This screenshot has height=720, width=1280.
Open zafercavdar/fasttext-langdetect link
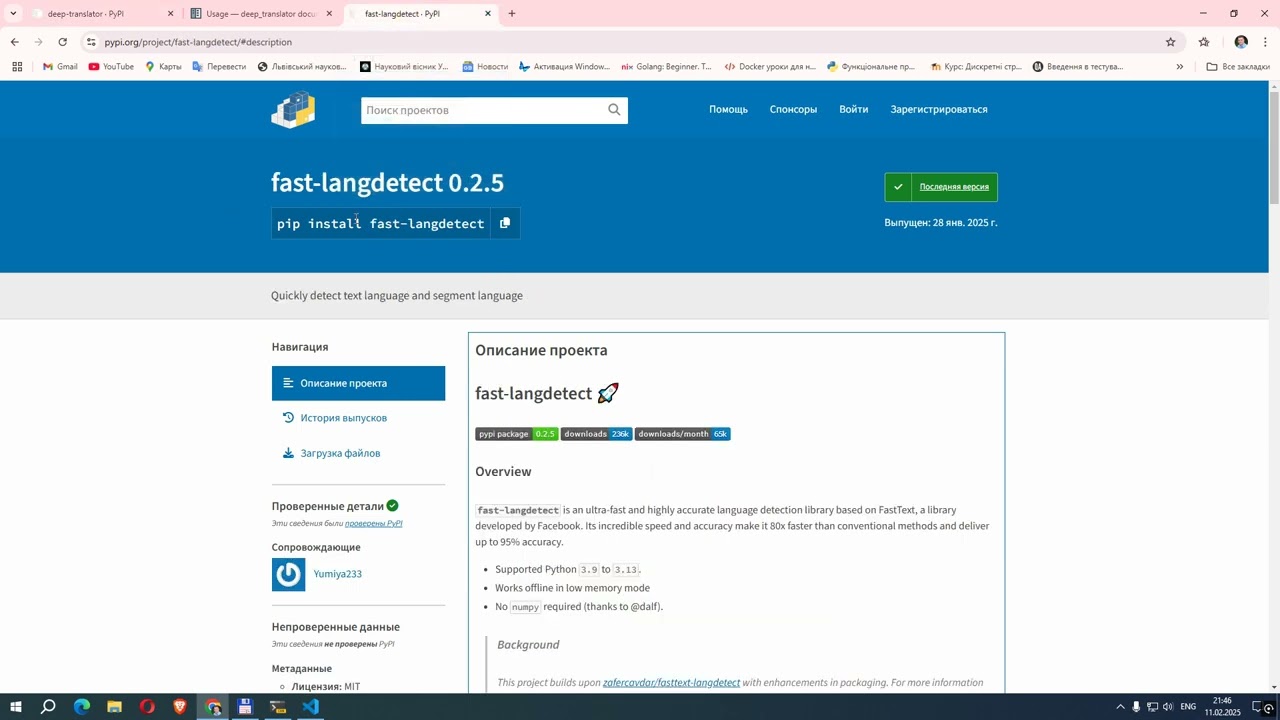(x=671, y=683)
